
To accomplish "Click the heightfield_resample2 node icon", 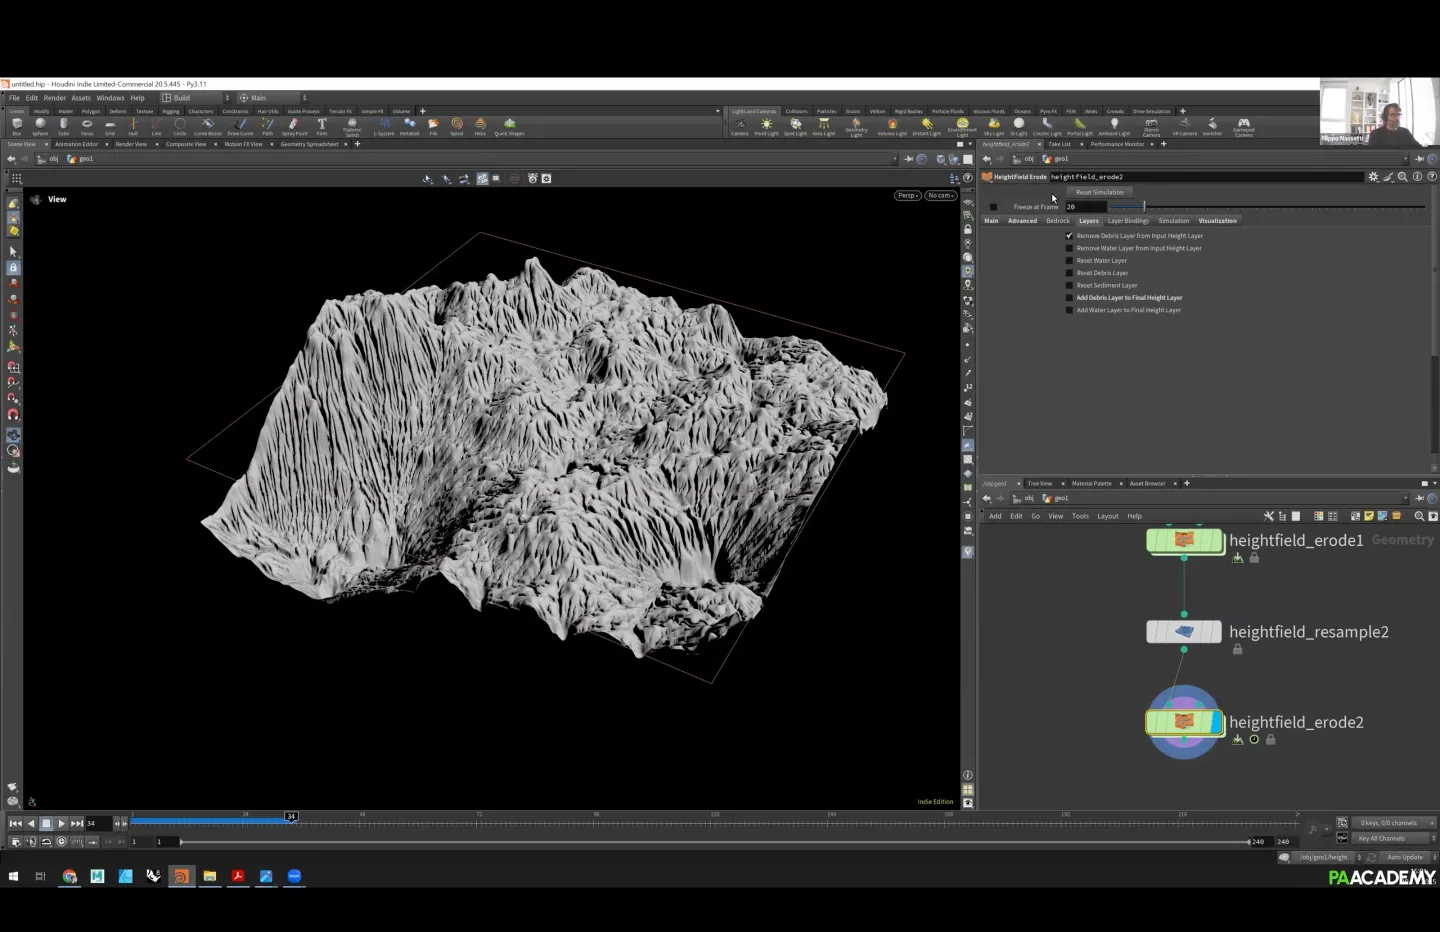I will (x=1184, y=632).
